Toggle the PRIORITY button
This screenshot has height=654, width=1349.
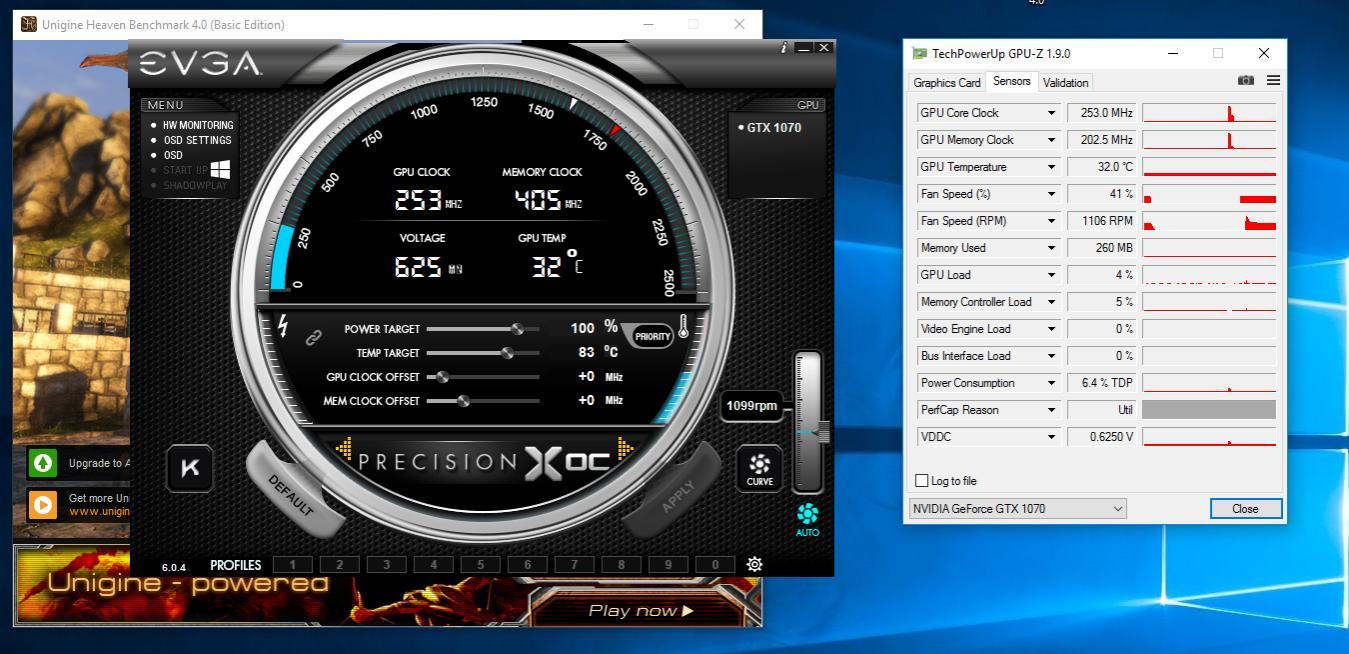click(x=652, y=336)
